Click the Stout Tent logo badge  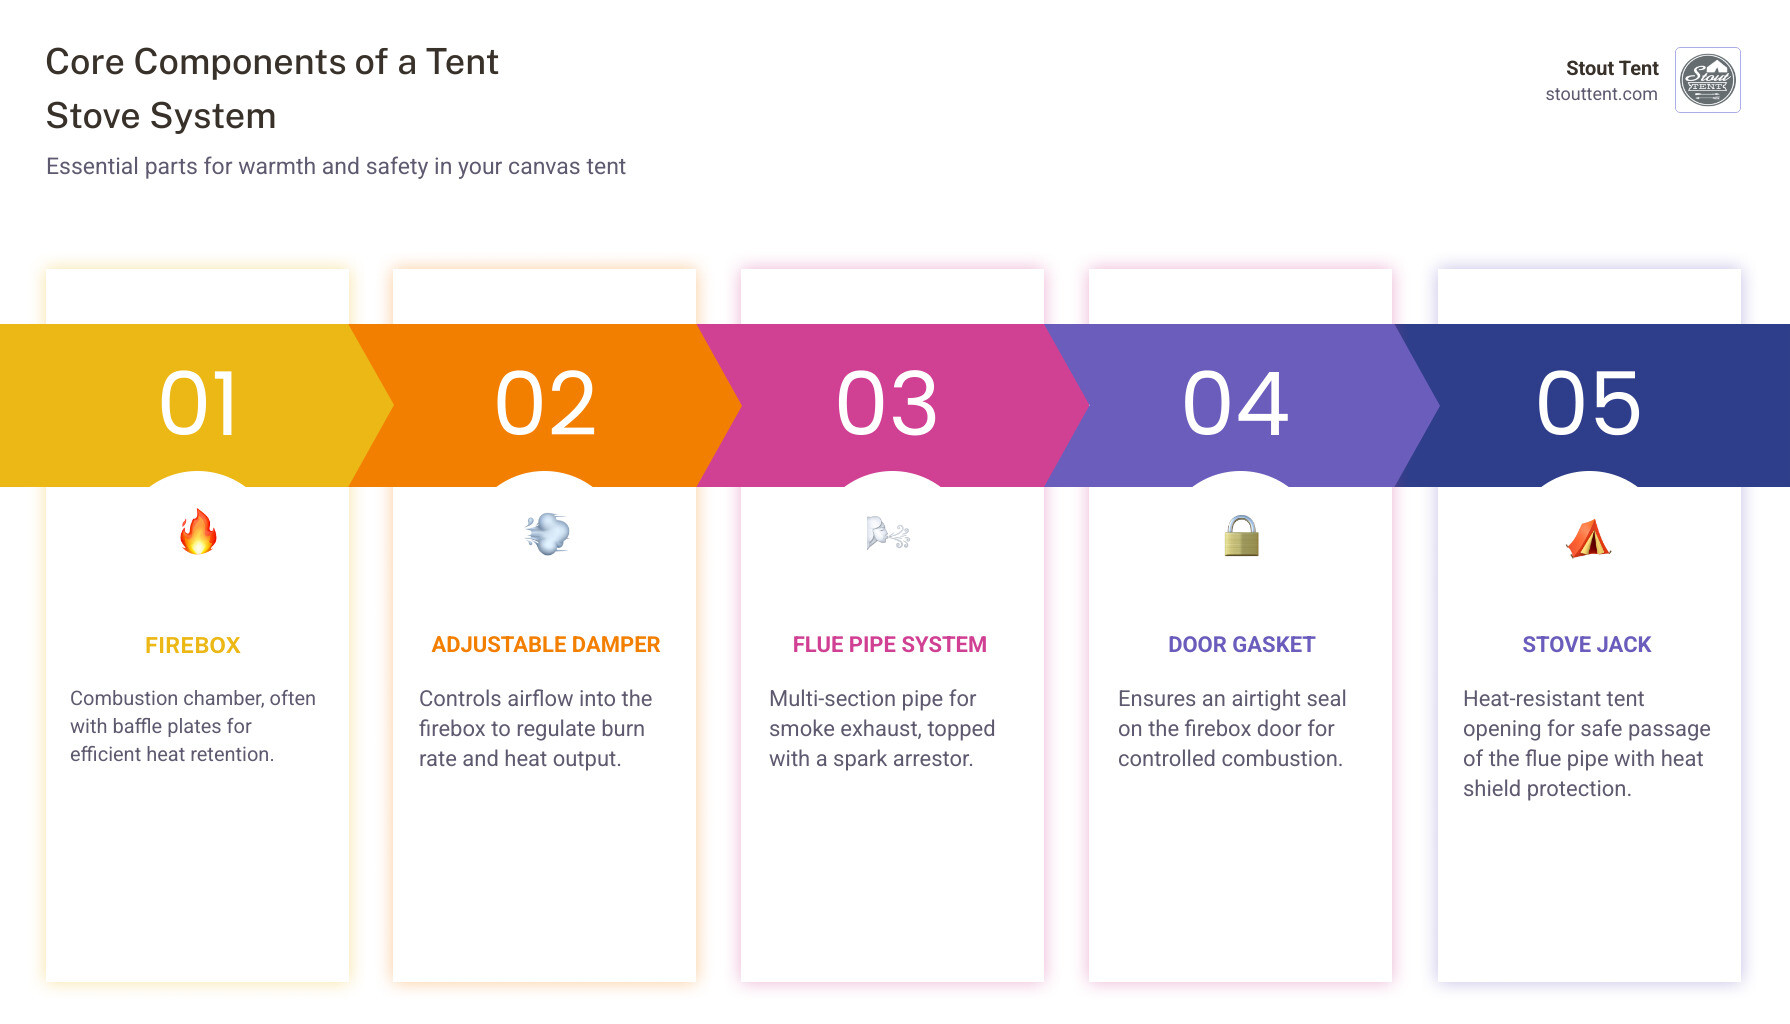pos(1707,80)
